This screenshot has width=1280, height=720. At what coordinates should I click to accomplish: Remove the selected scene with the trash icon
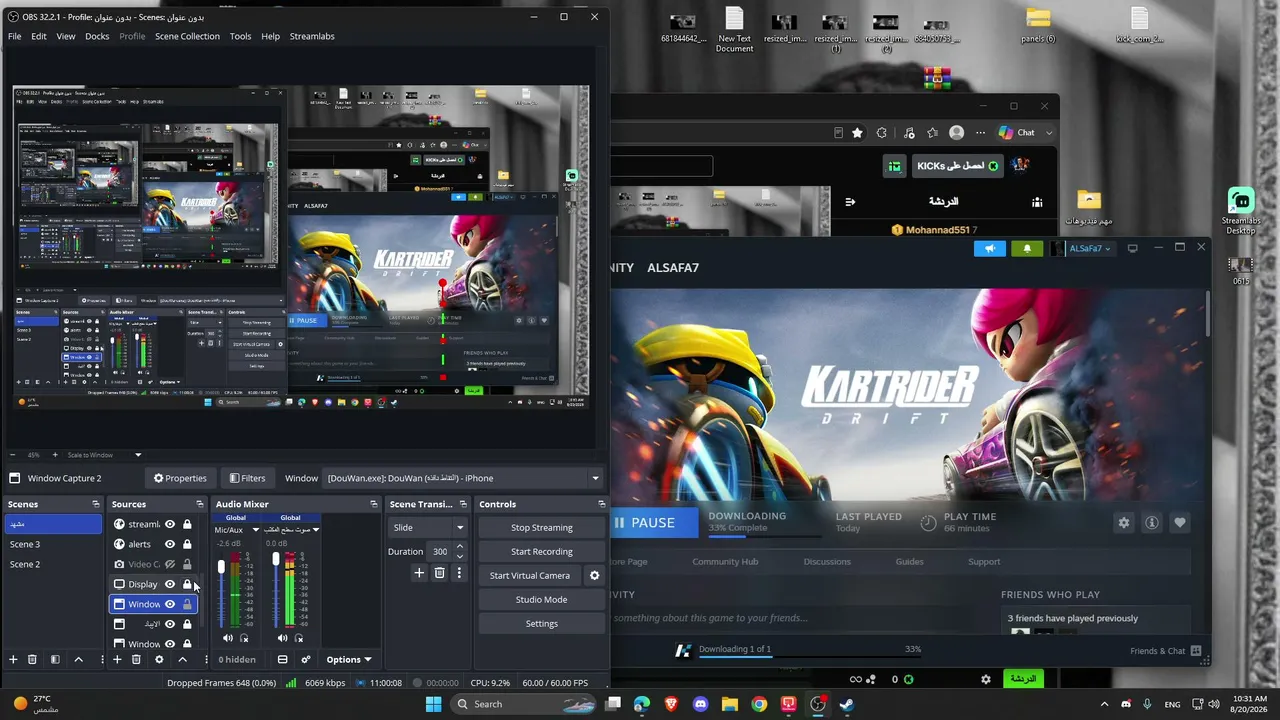pos(32,659)
